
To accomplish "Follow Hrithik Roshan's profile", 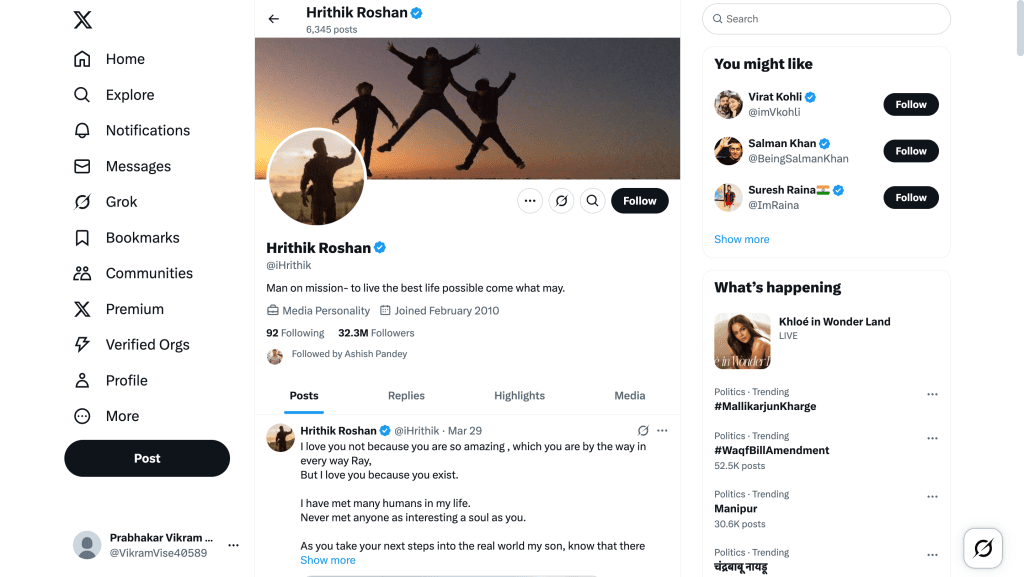I will click(x=639, y=201).
